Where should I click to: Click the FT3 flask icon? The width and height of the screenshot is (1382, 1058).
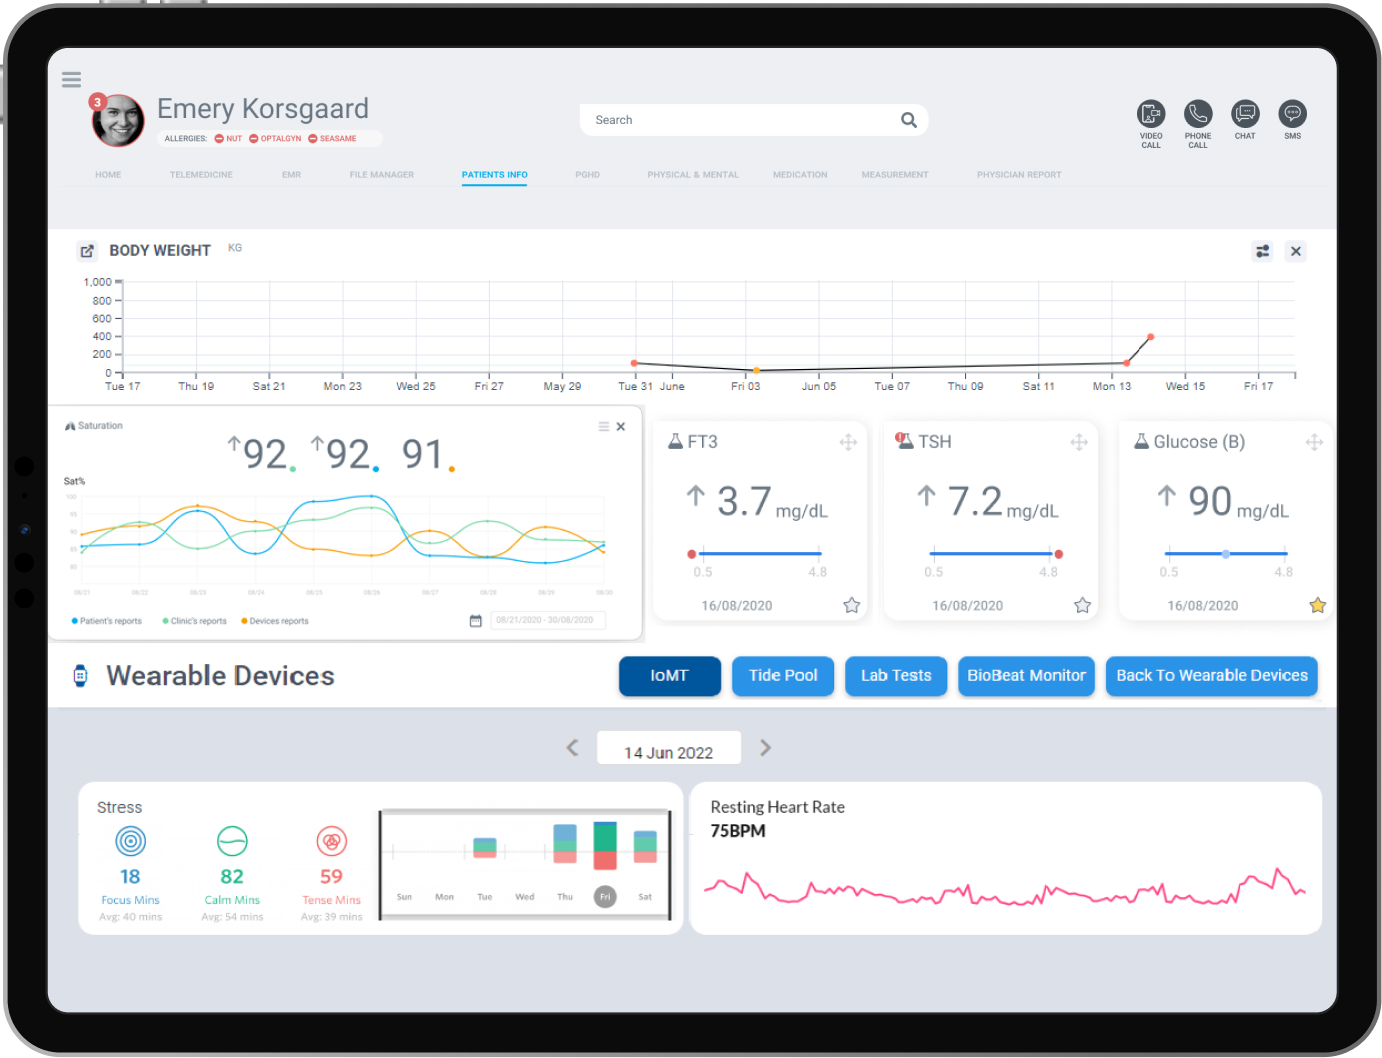pyautogui.click(x=675, y=441)
